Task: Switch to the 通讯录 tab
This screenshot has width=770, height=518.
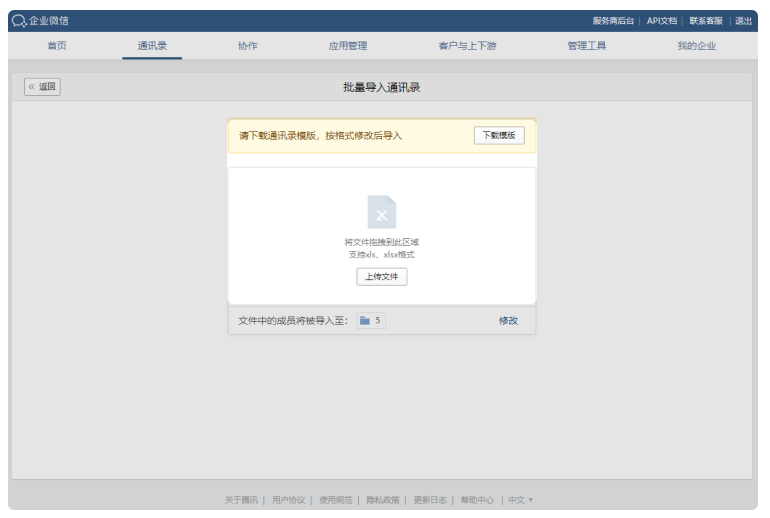Action: 152,46
